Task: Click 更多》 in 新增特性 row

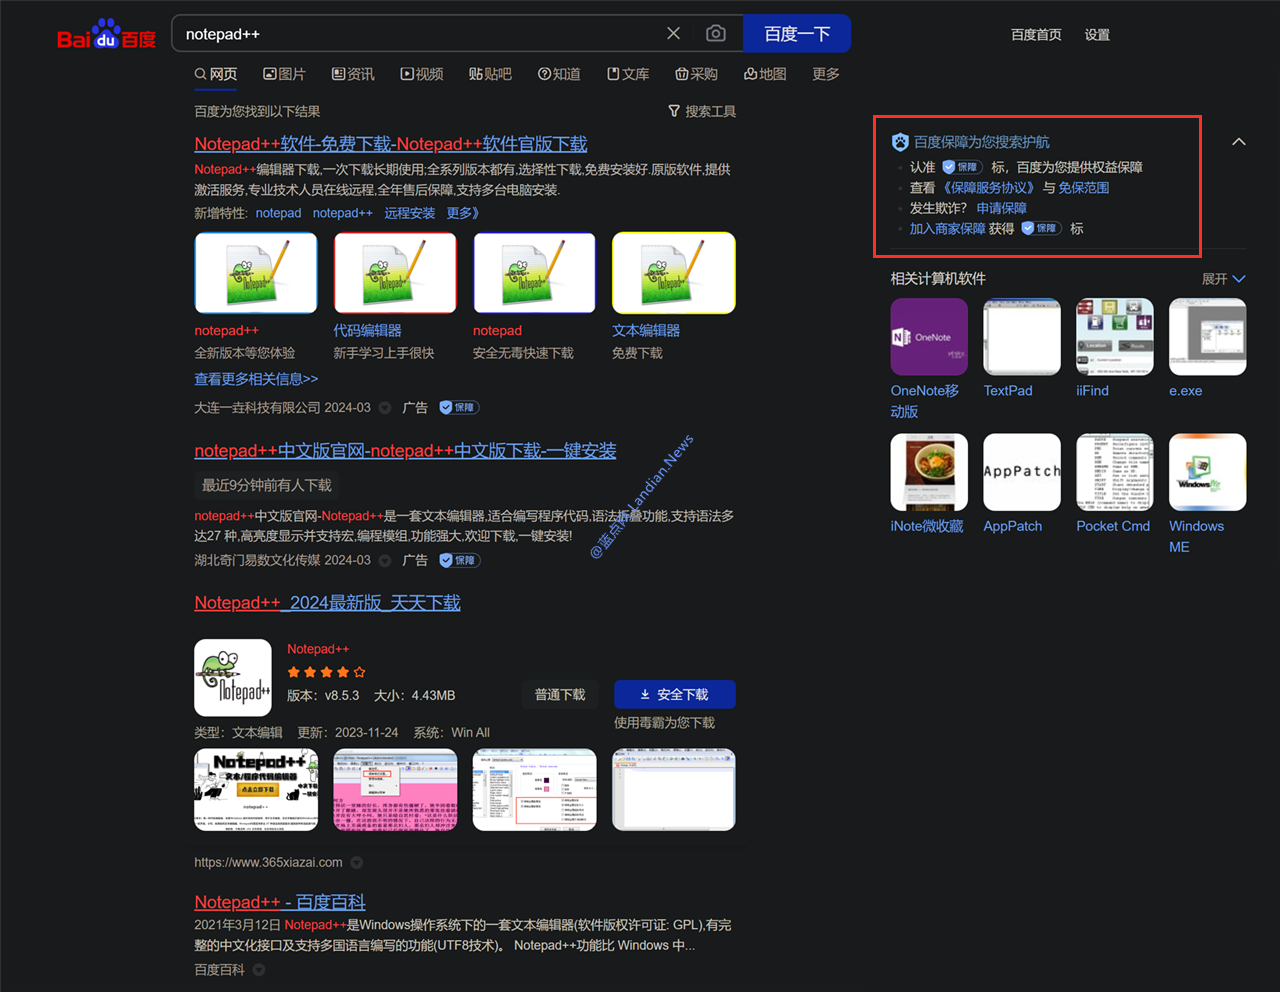Action: click(463, 213)
